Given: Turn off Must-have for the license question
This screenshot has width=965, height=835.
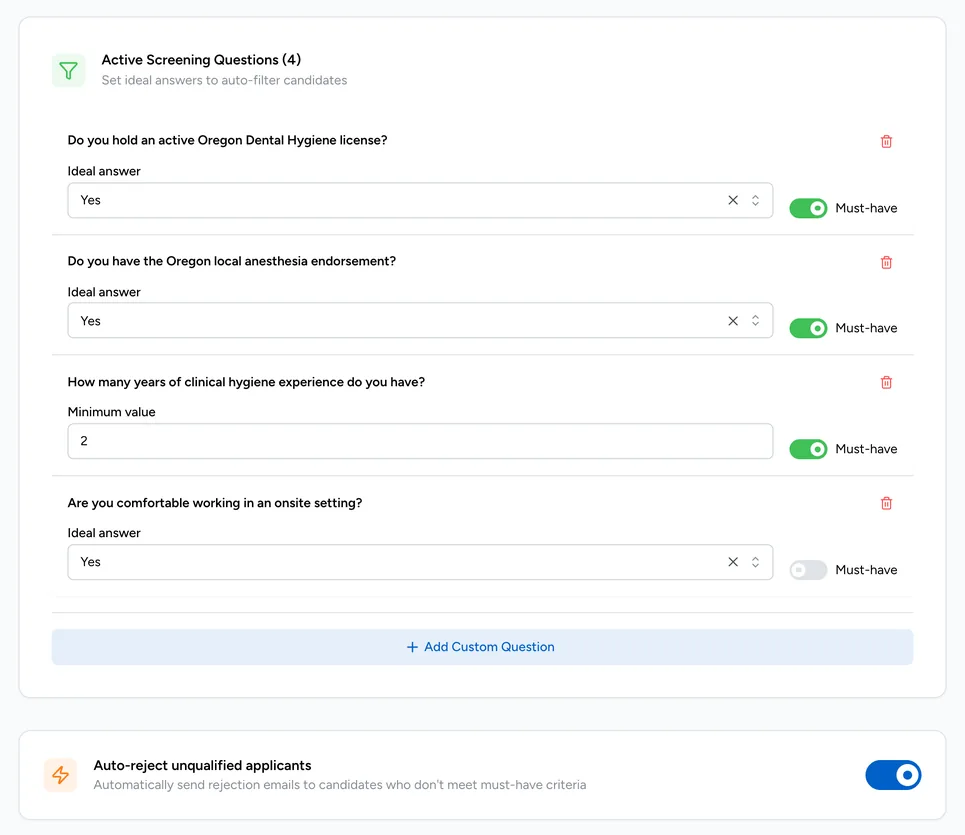Looking at the screenshot, I should pyautogui.click(x=808, y=208).
